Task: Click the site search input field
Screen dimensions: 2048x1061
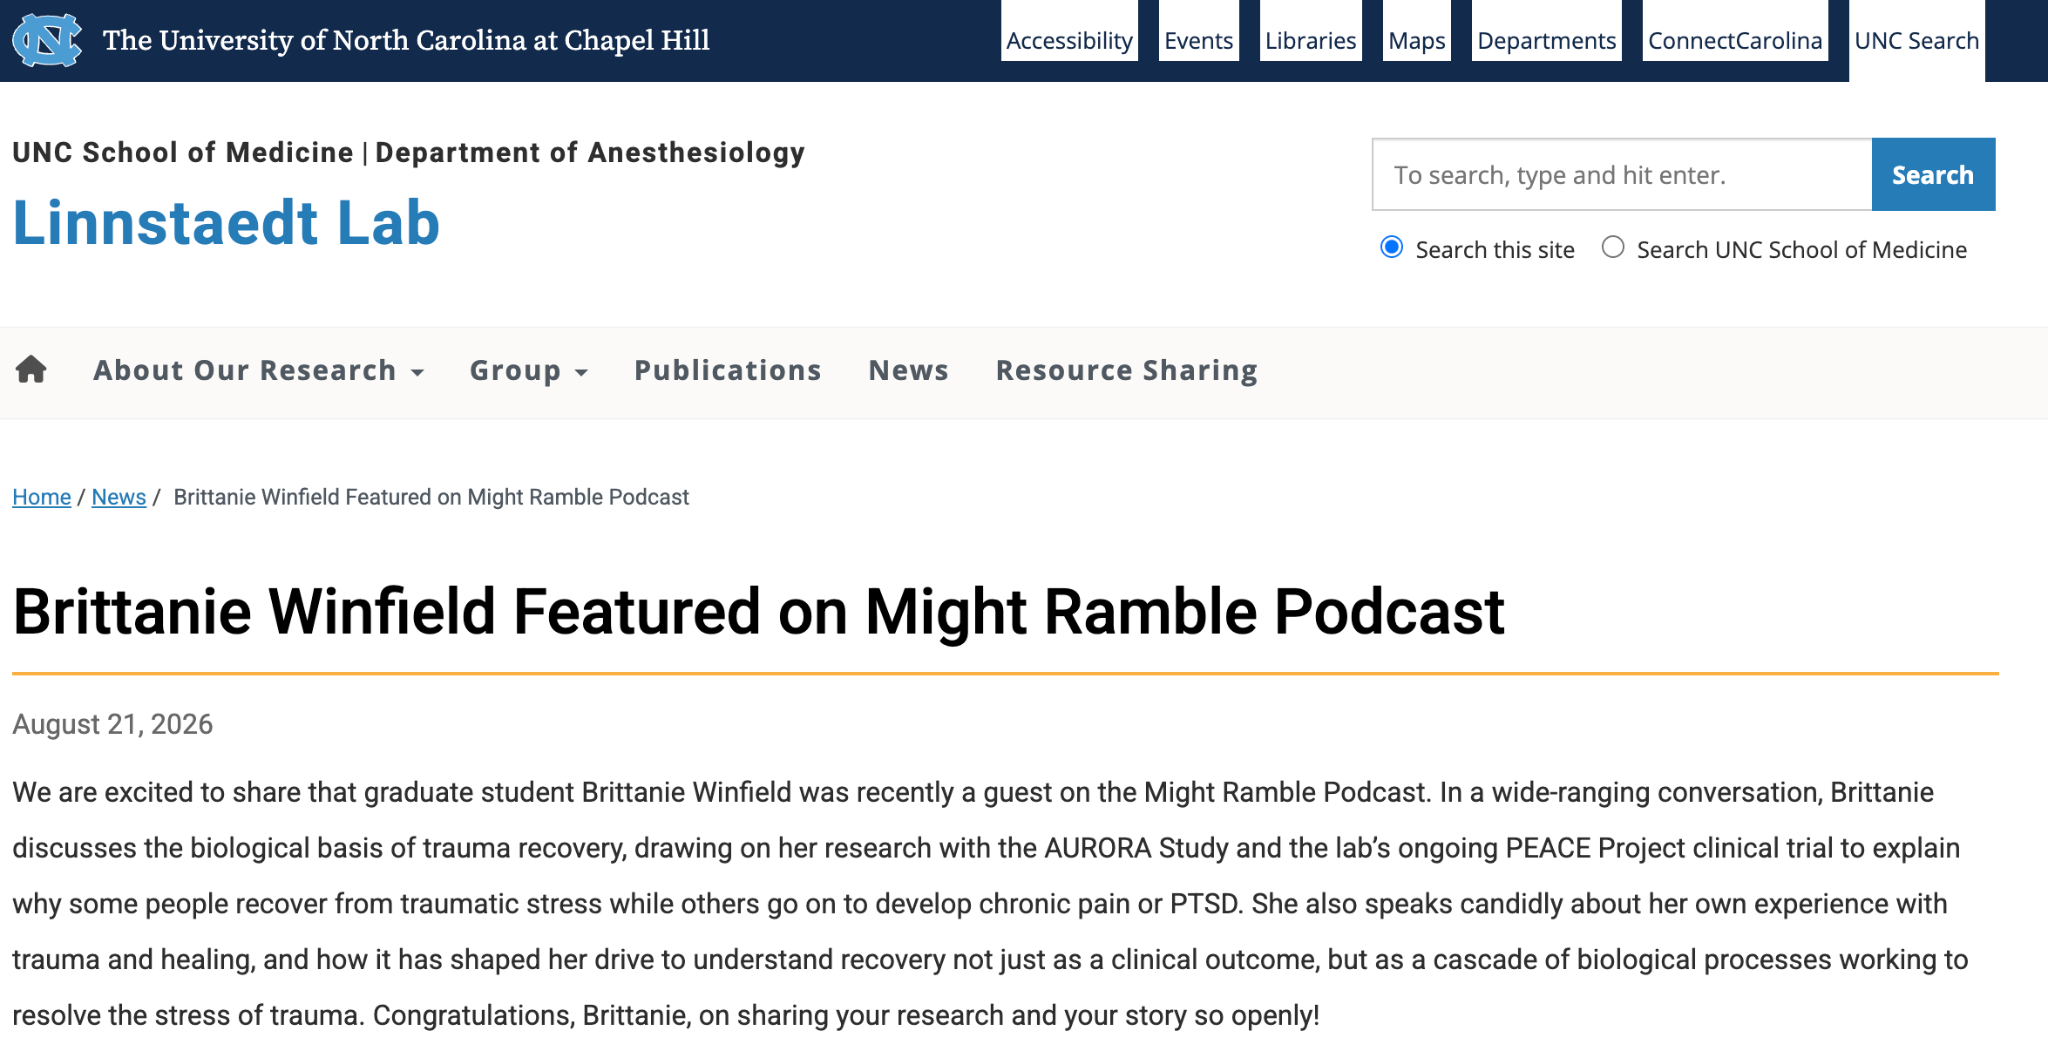Action: pyautogui.click(x=1622, y=175)
